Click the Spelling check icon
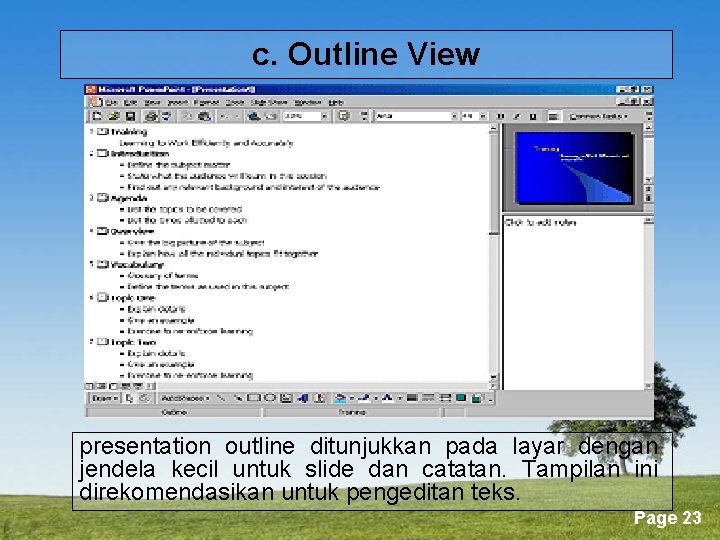This screenshot has height=540, width=720. point(166,116)
